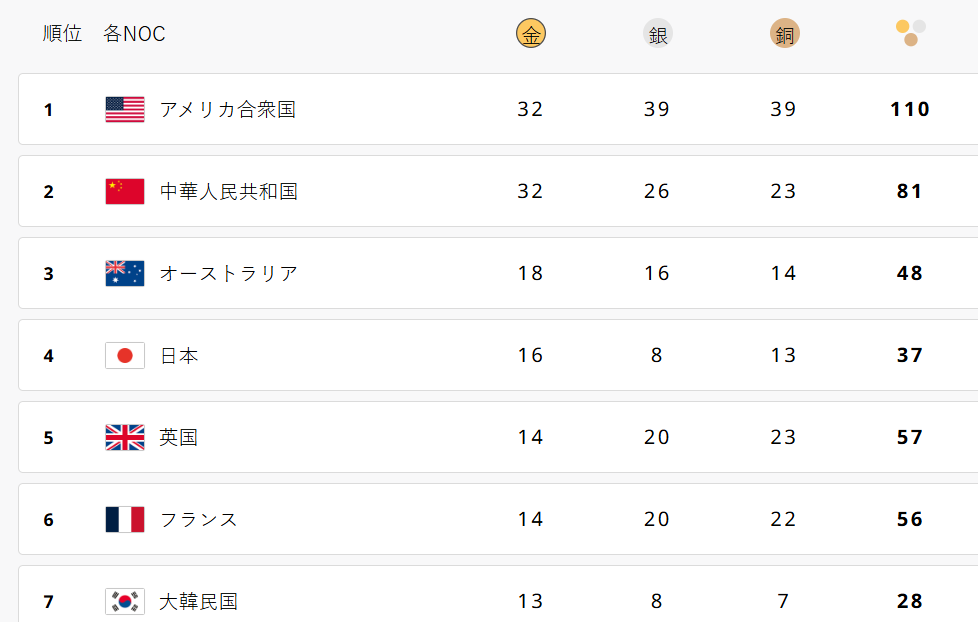Click the フランス country name
Image resolution: width=978 pixels, height=622 pixels.
[199, 519]
